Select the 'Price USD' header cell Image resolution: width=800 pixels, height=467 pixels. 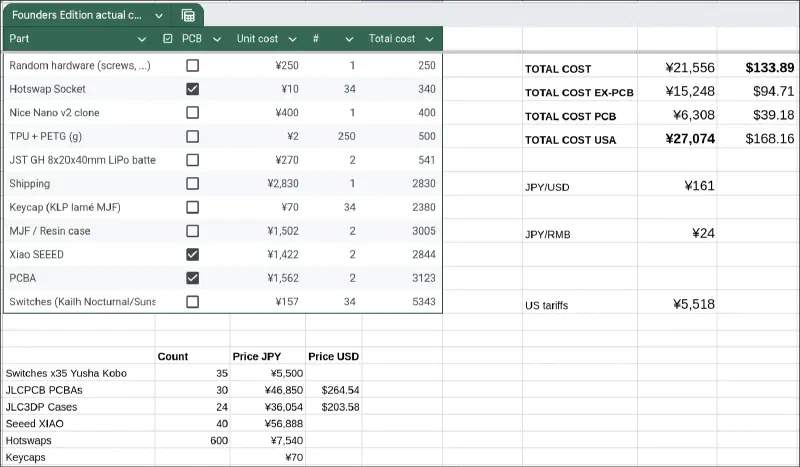click(333, 356)
